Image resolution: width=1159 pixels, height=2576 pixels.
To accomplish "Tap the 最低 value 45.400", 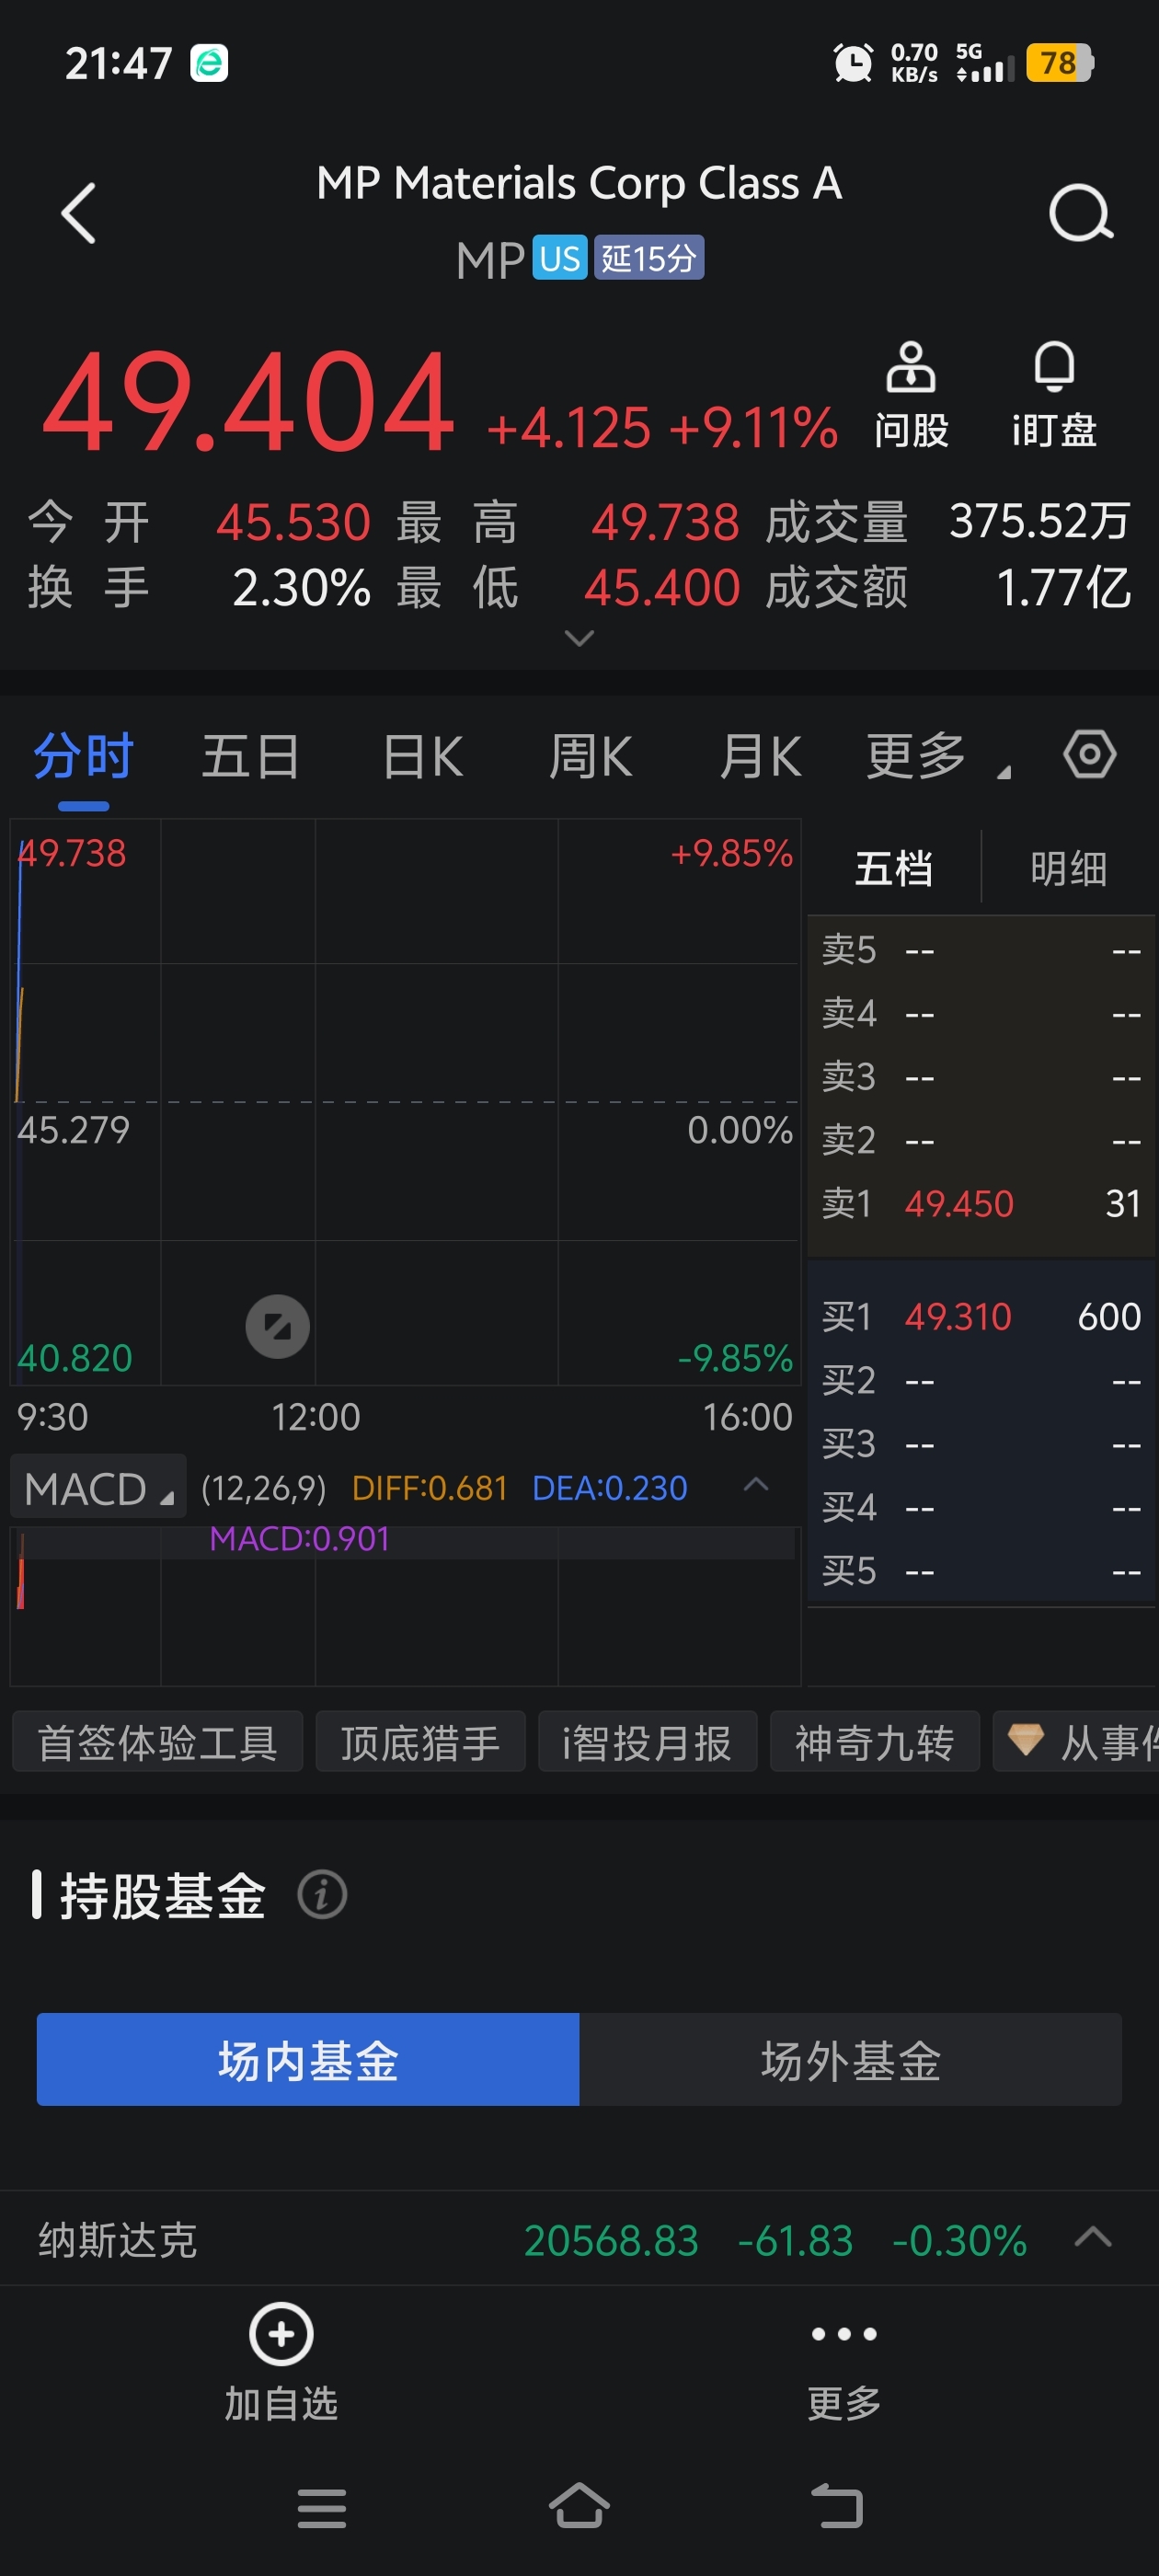I will tap(662, 587).
